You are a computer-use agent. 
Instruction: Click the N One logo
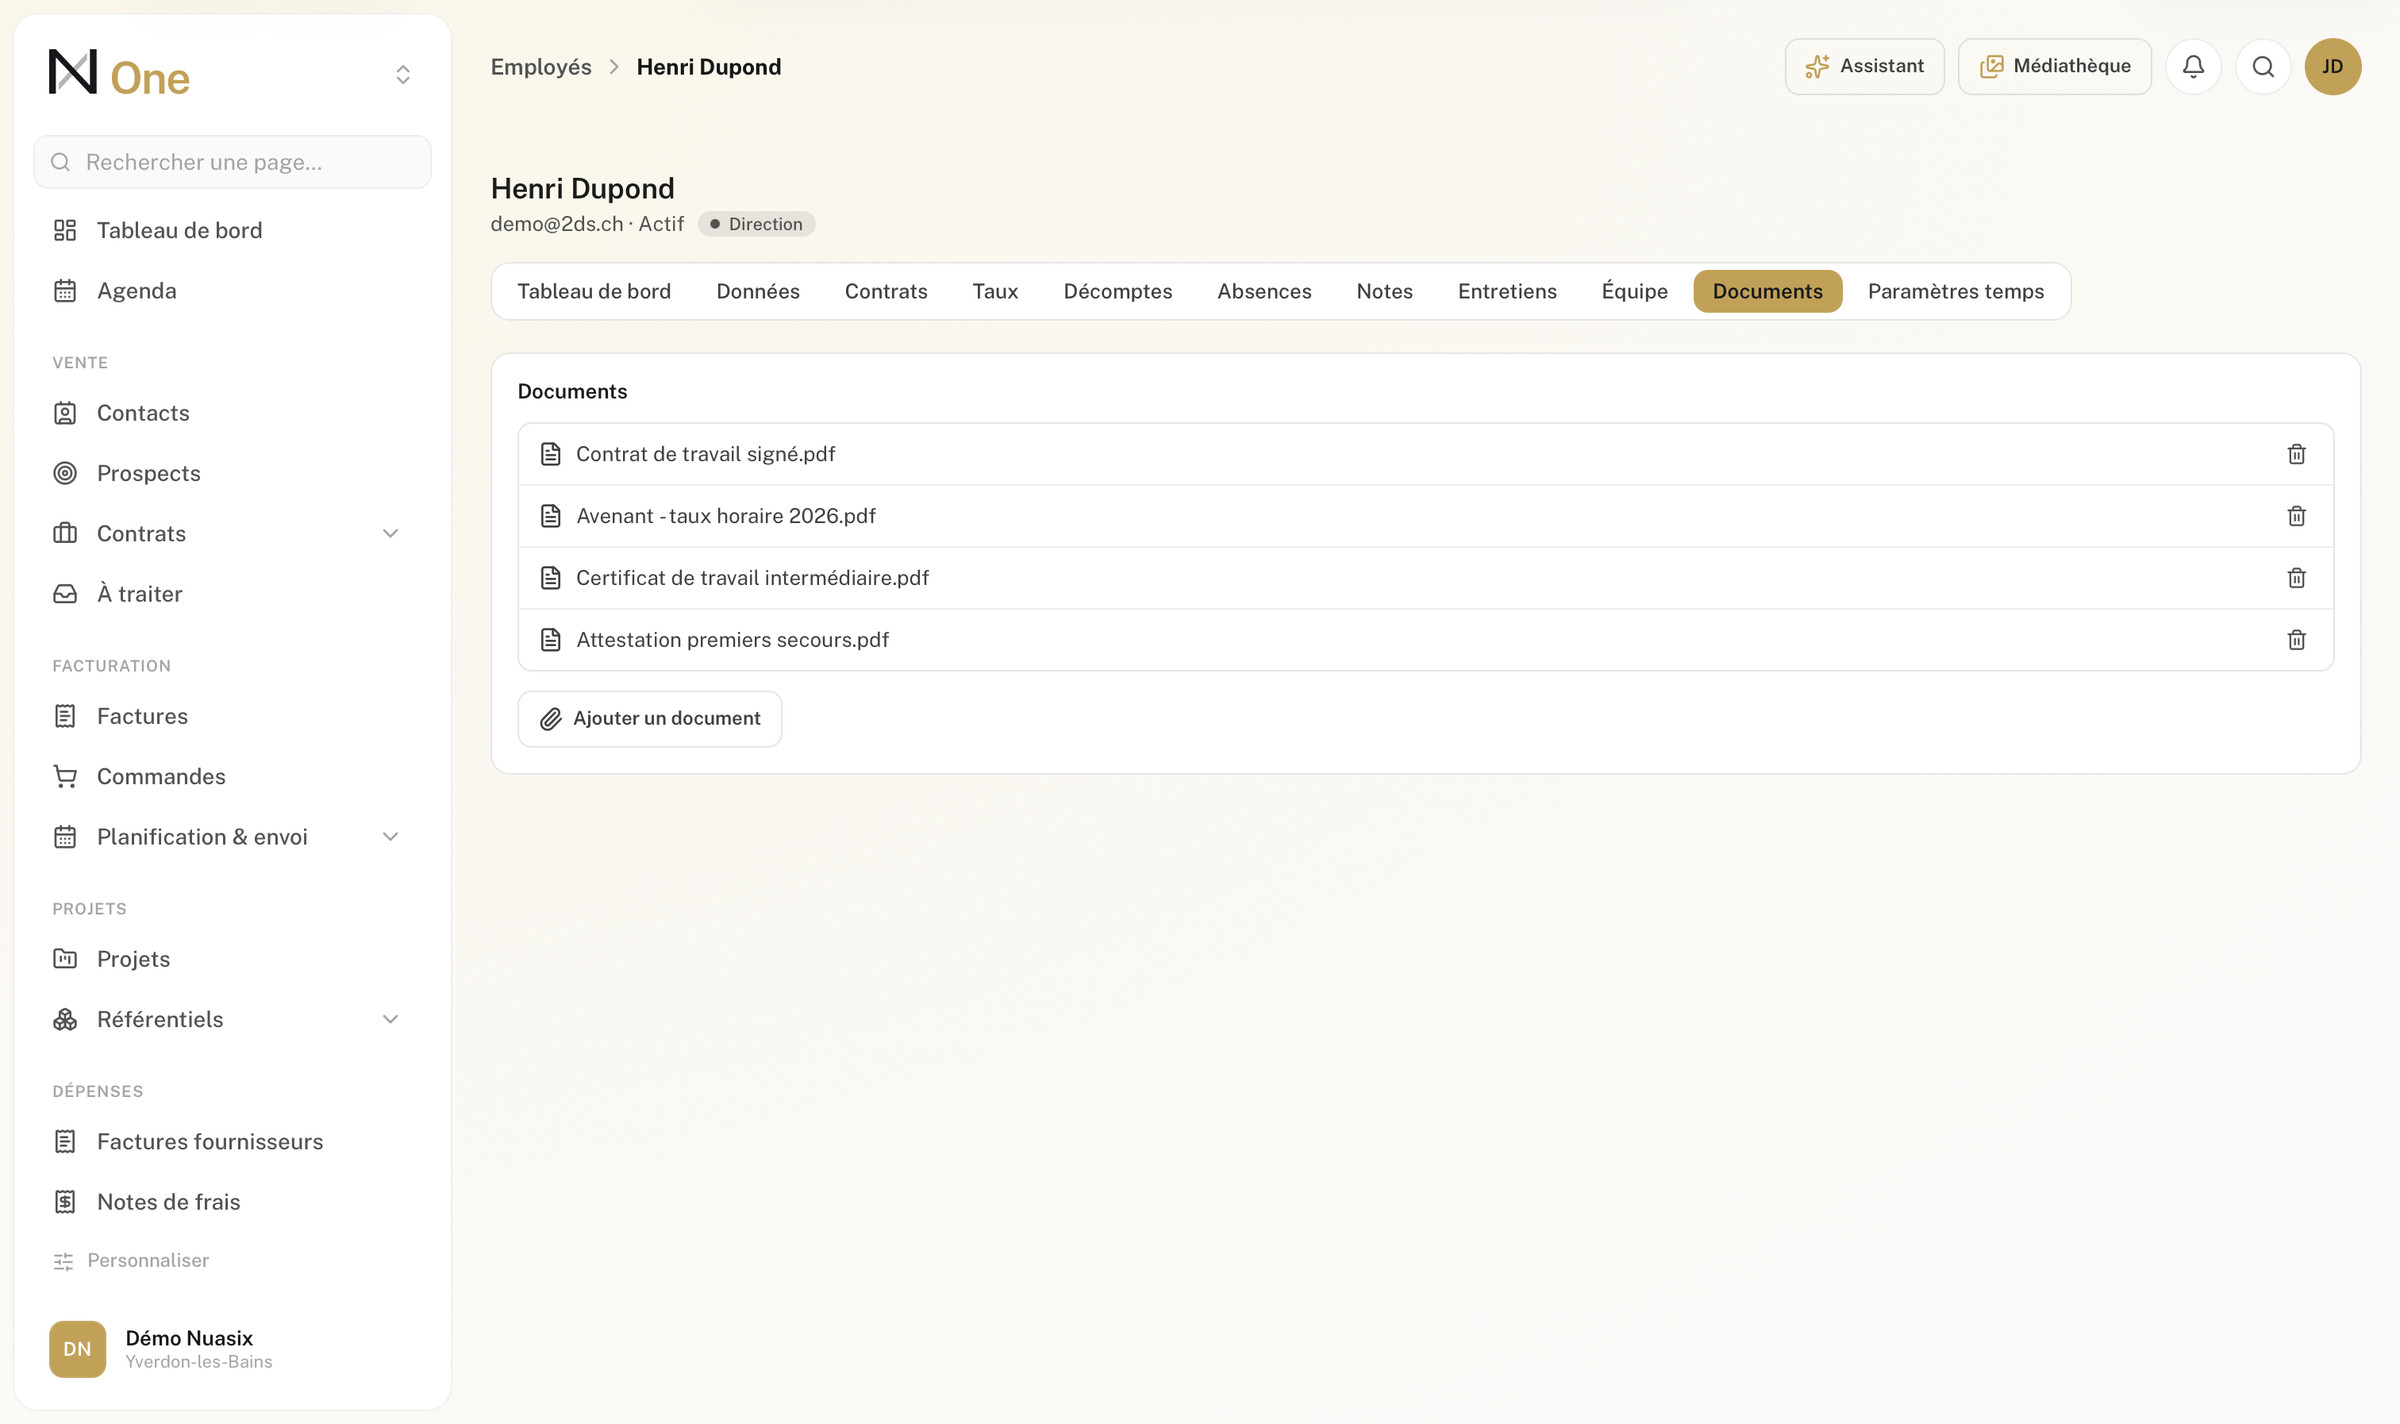tap(119, 74)
